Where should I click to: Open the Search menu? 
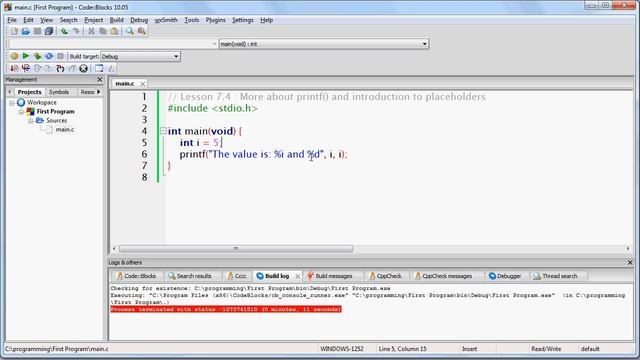pos(68,20)
